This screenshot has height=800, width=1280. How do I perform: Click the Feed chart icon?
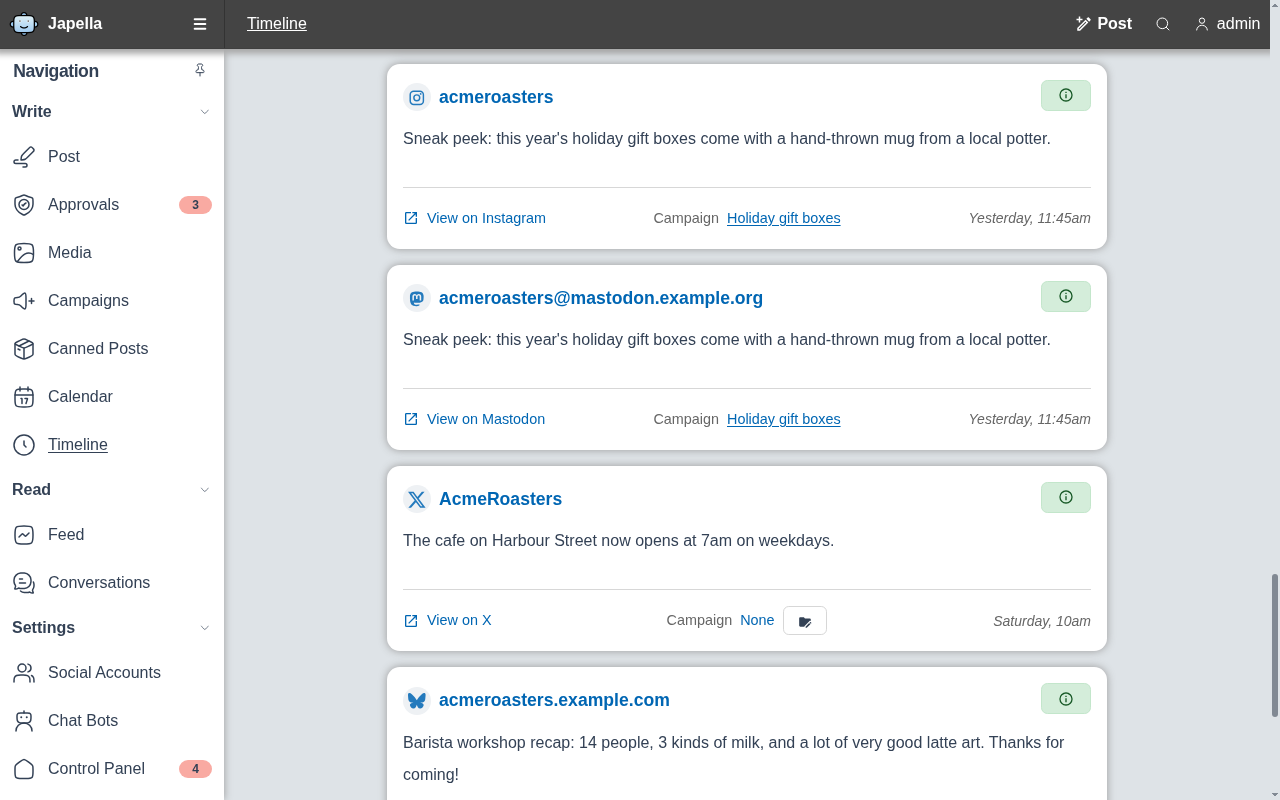24,534
